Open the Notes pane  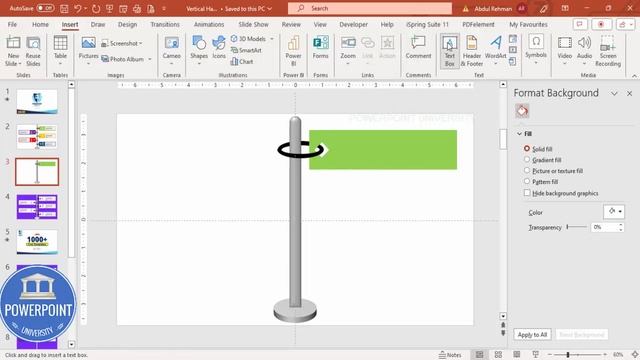[x=450, y=355]
